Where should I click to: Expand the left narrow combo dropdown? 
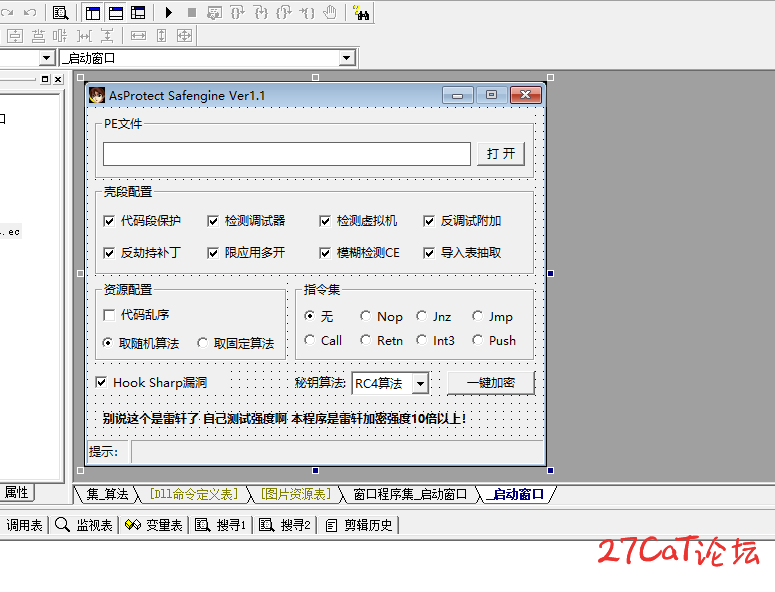46,58
